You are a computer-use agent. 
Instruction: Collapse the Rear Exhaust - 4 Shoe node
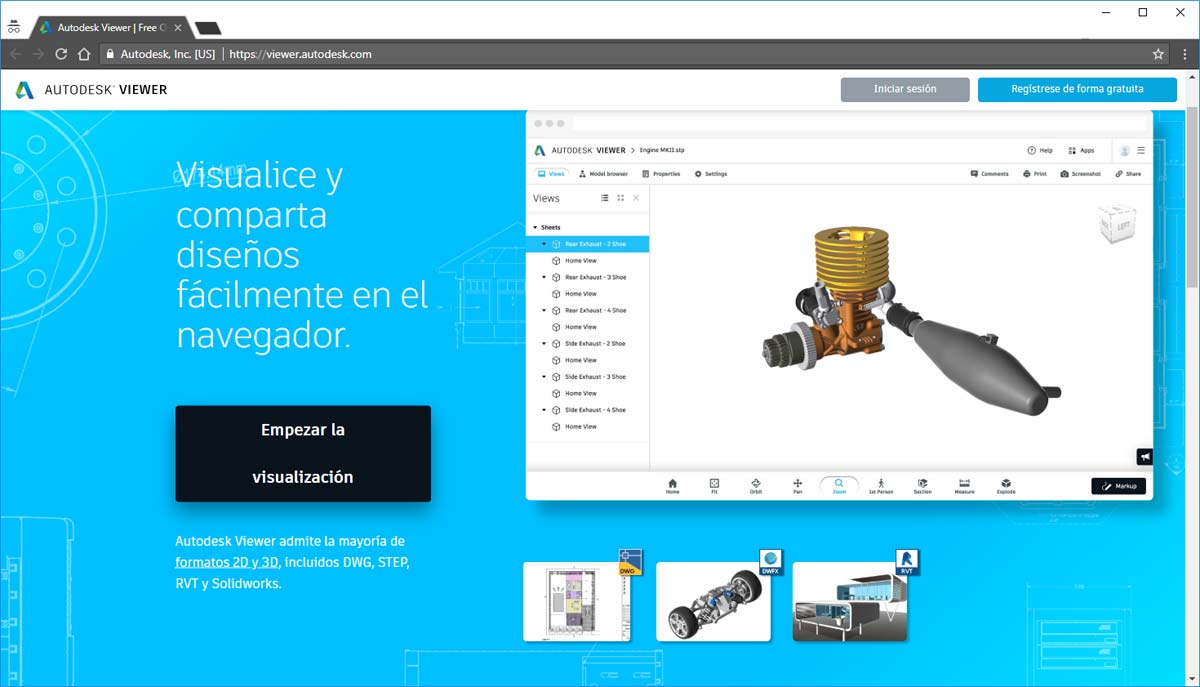pos(544,310)
